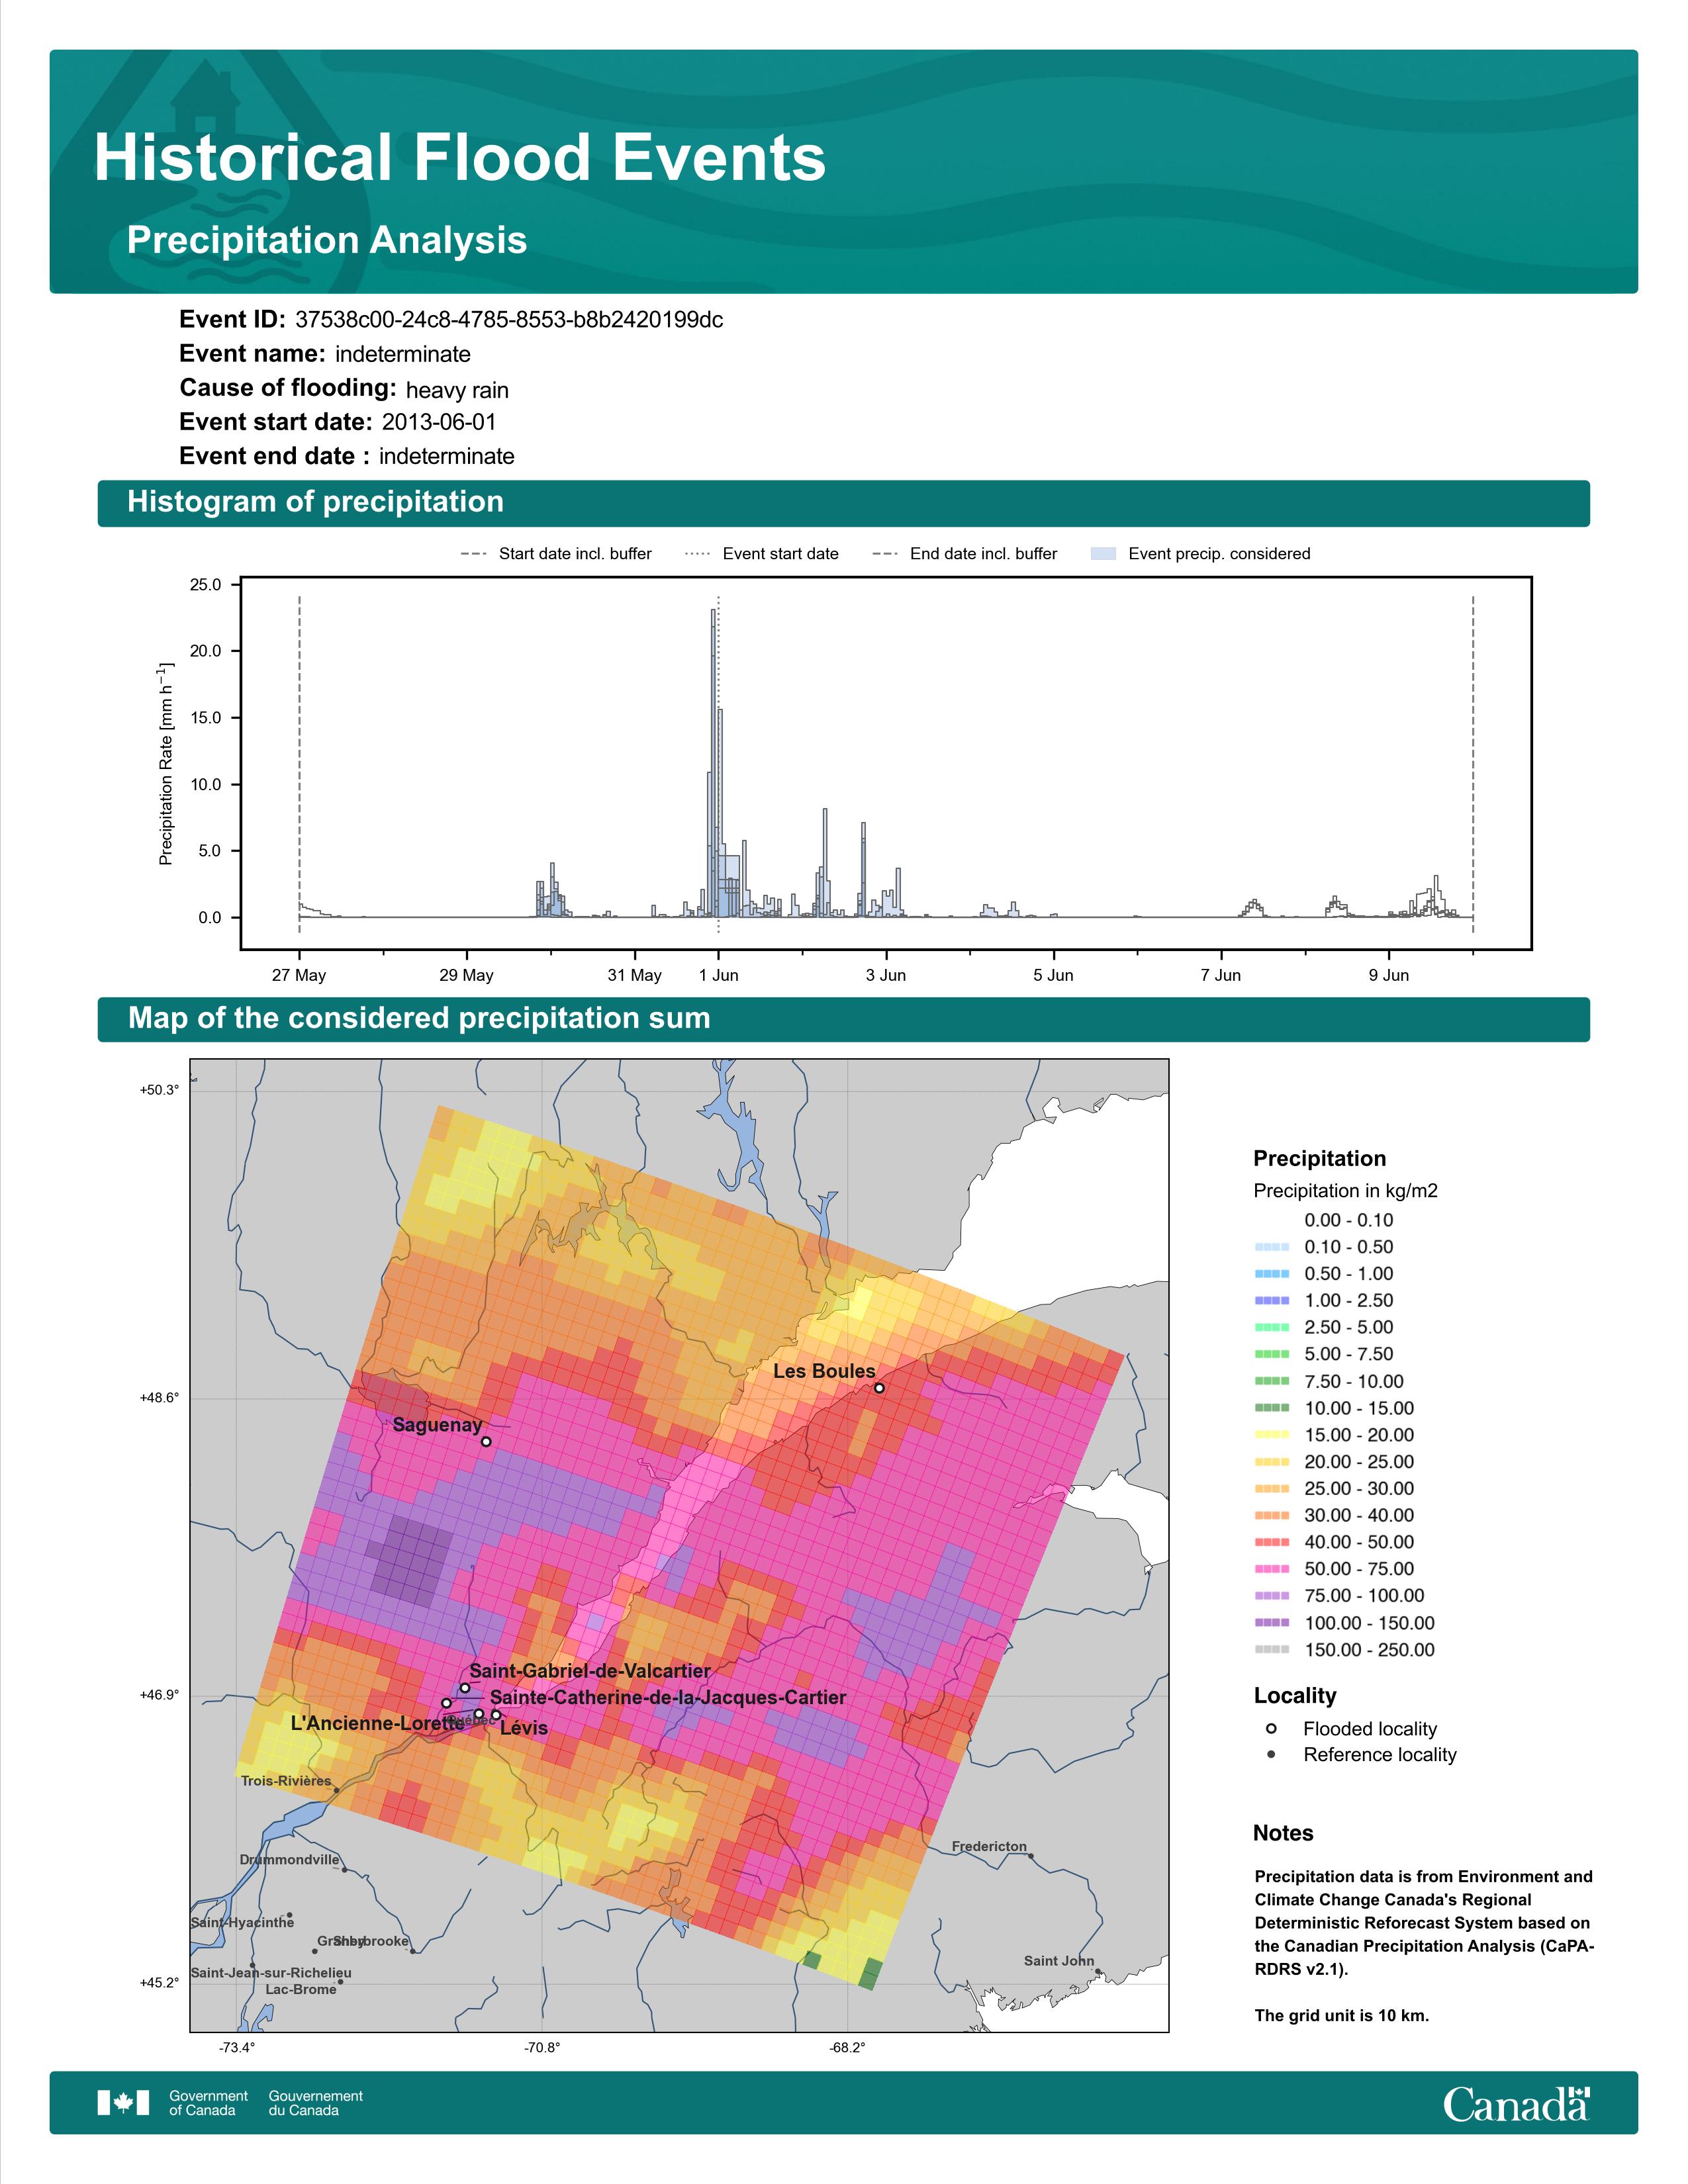Click the Event name value indeterminate

click(403, 354)
